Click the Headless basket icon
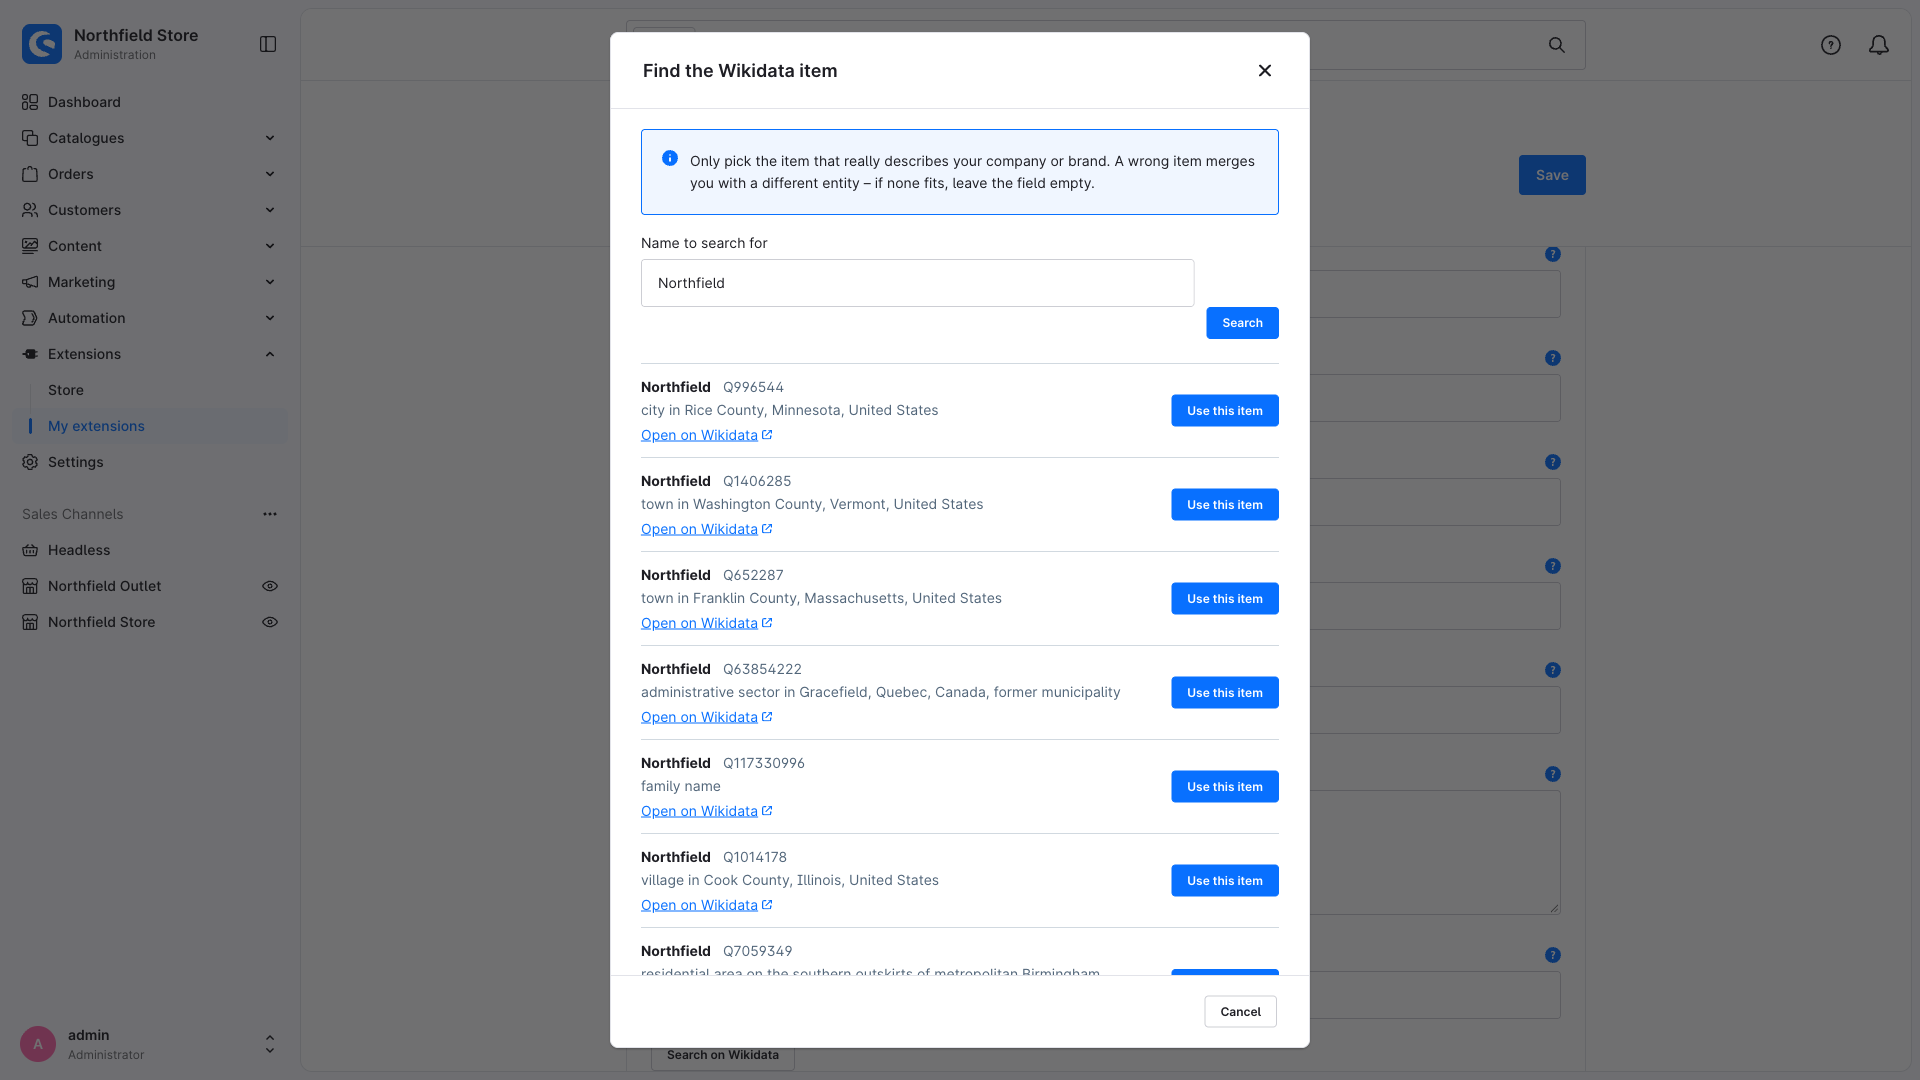The width and height of the screenshot is (1920, 1080). point(30,550)
